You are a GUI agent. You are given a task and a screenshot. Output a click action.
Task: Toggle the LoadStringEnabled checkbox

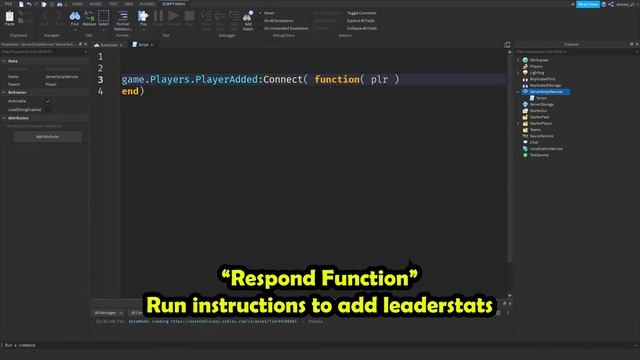click(x=48, y=110)
